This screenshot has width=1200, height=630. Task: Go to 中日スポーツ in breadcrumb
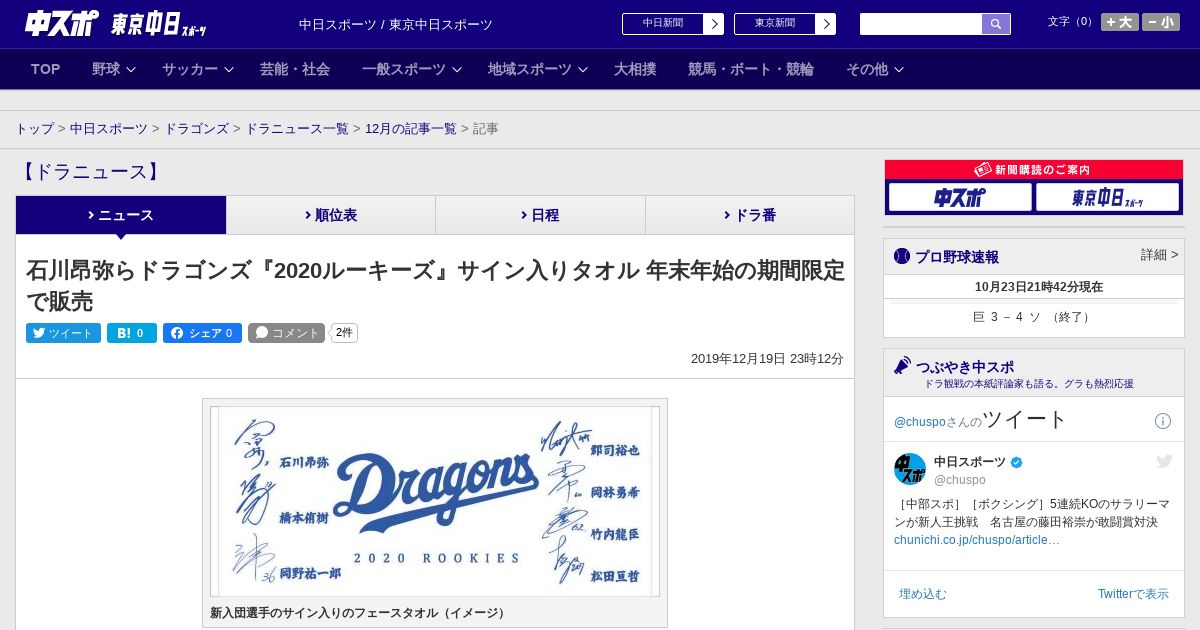coord(109,129)
